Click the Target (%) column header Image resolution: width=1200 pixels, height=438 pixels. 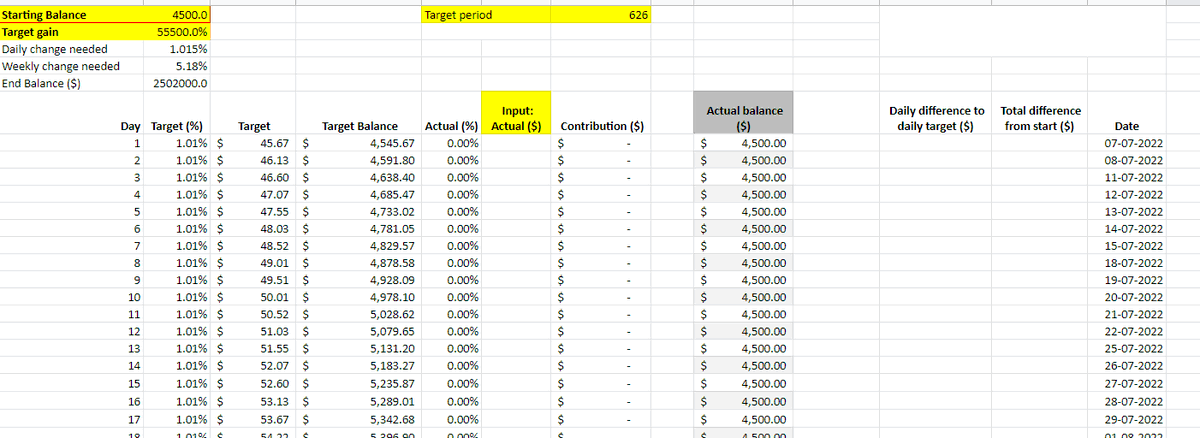[177, 126]
